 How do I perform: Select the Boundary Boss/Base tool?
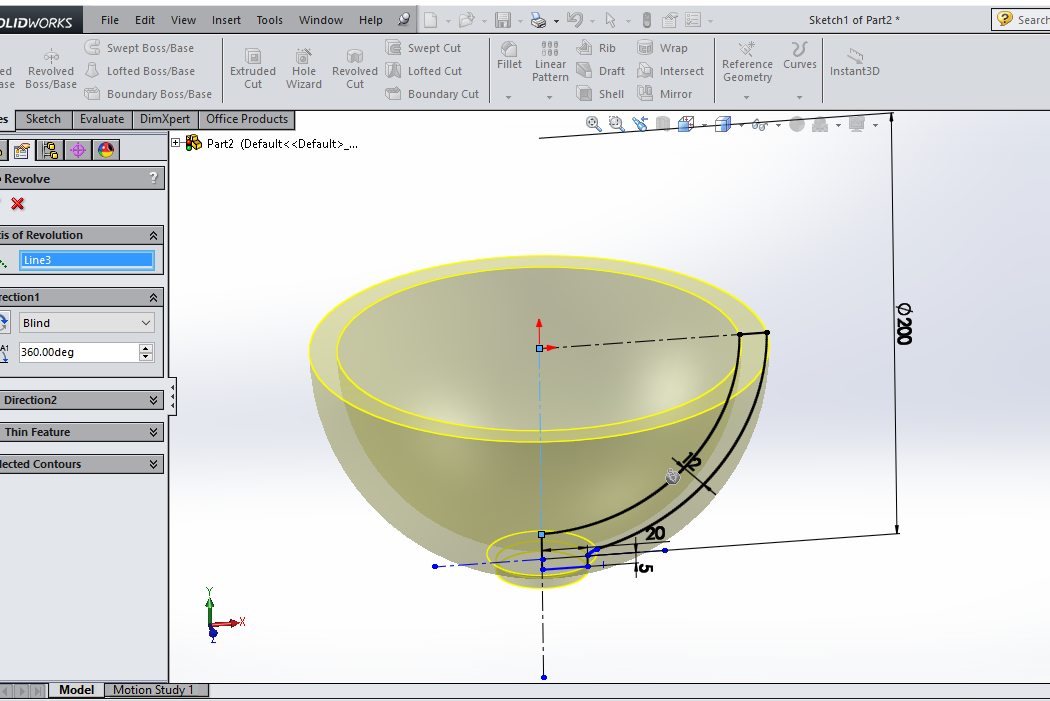coord(148,94)
